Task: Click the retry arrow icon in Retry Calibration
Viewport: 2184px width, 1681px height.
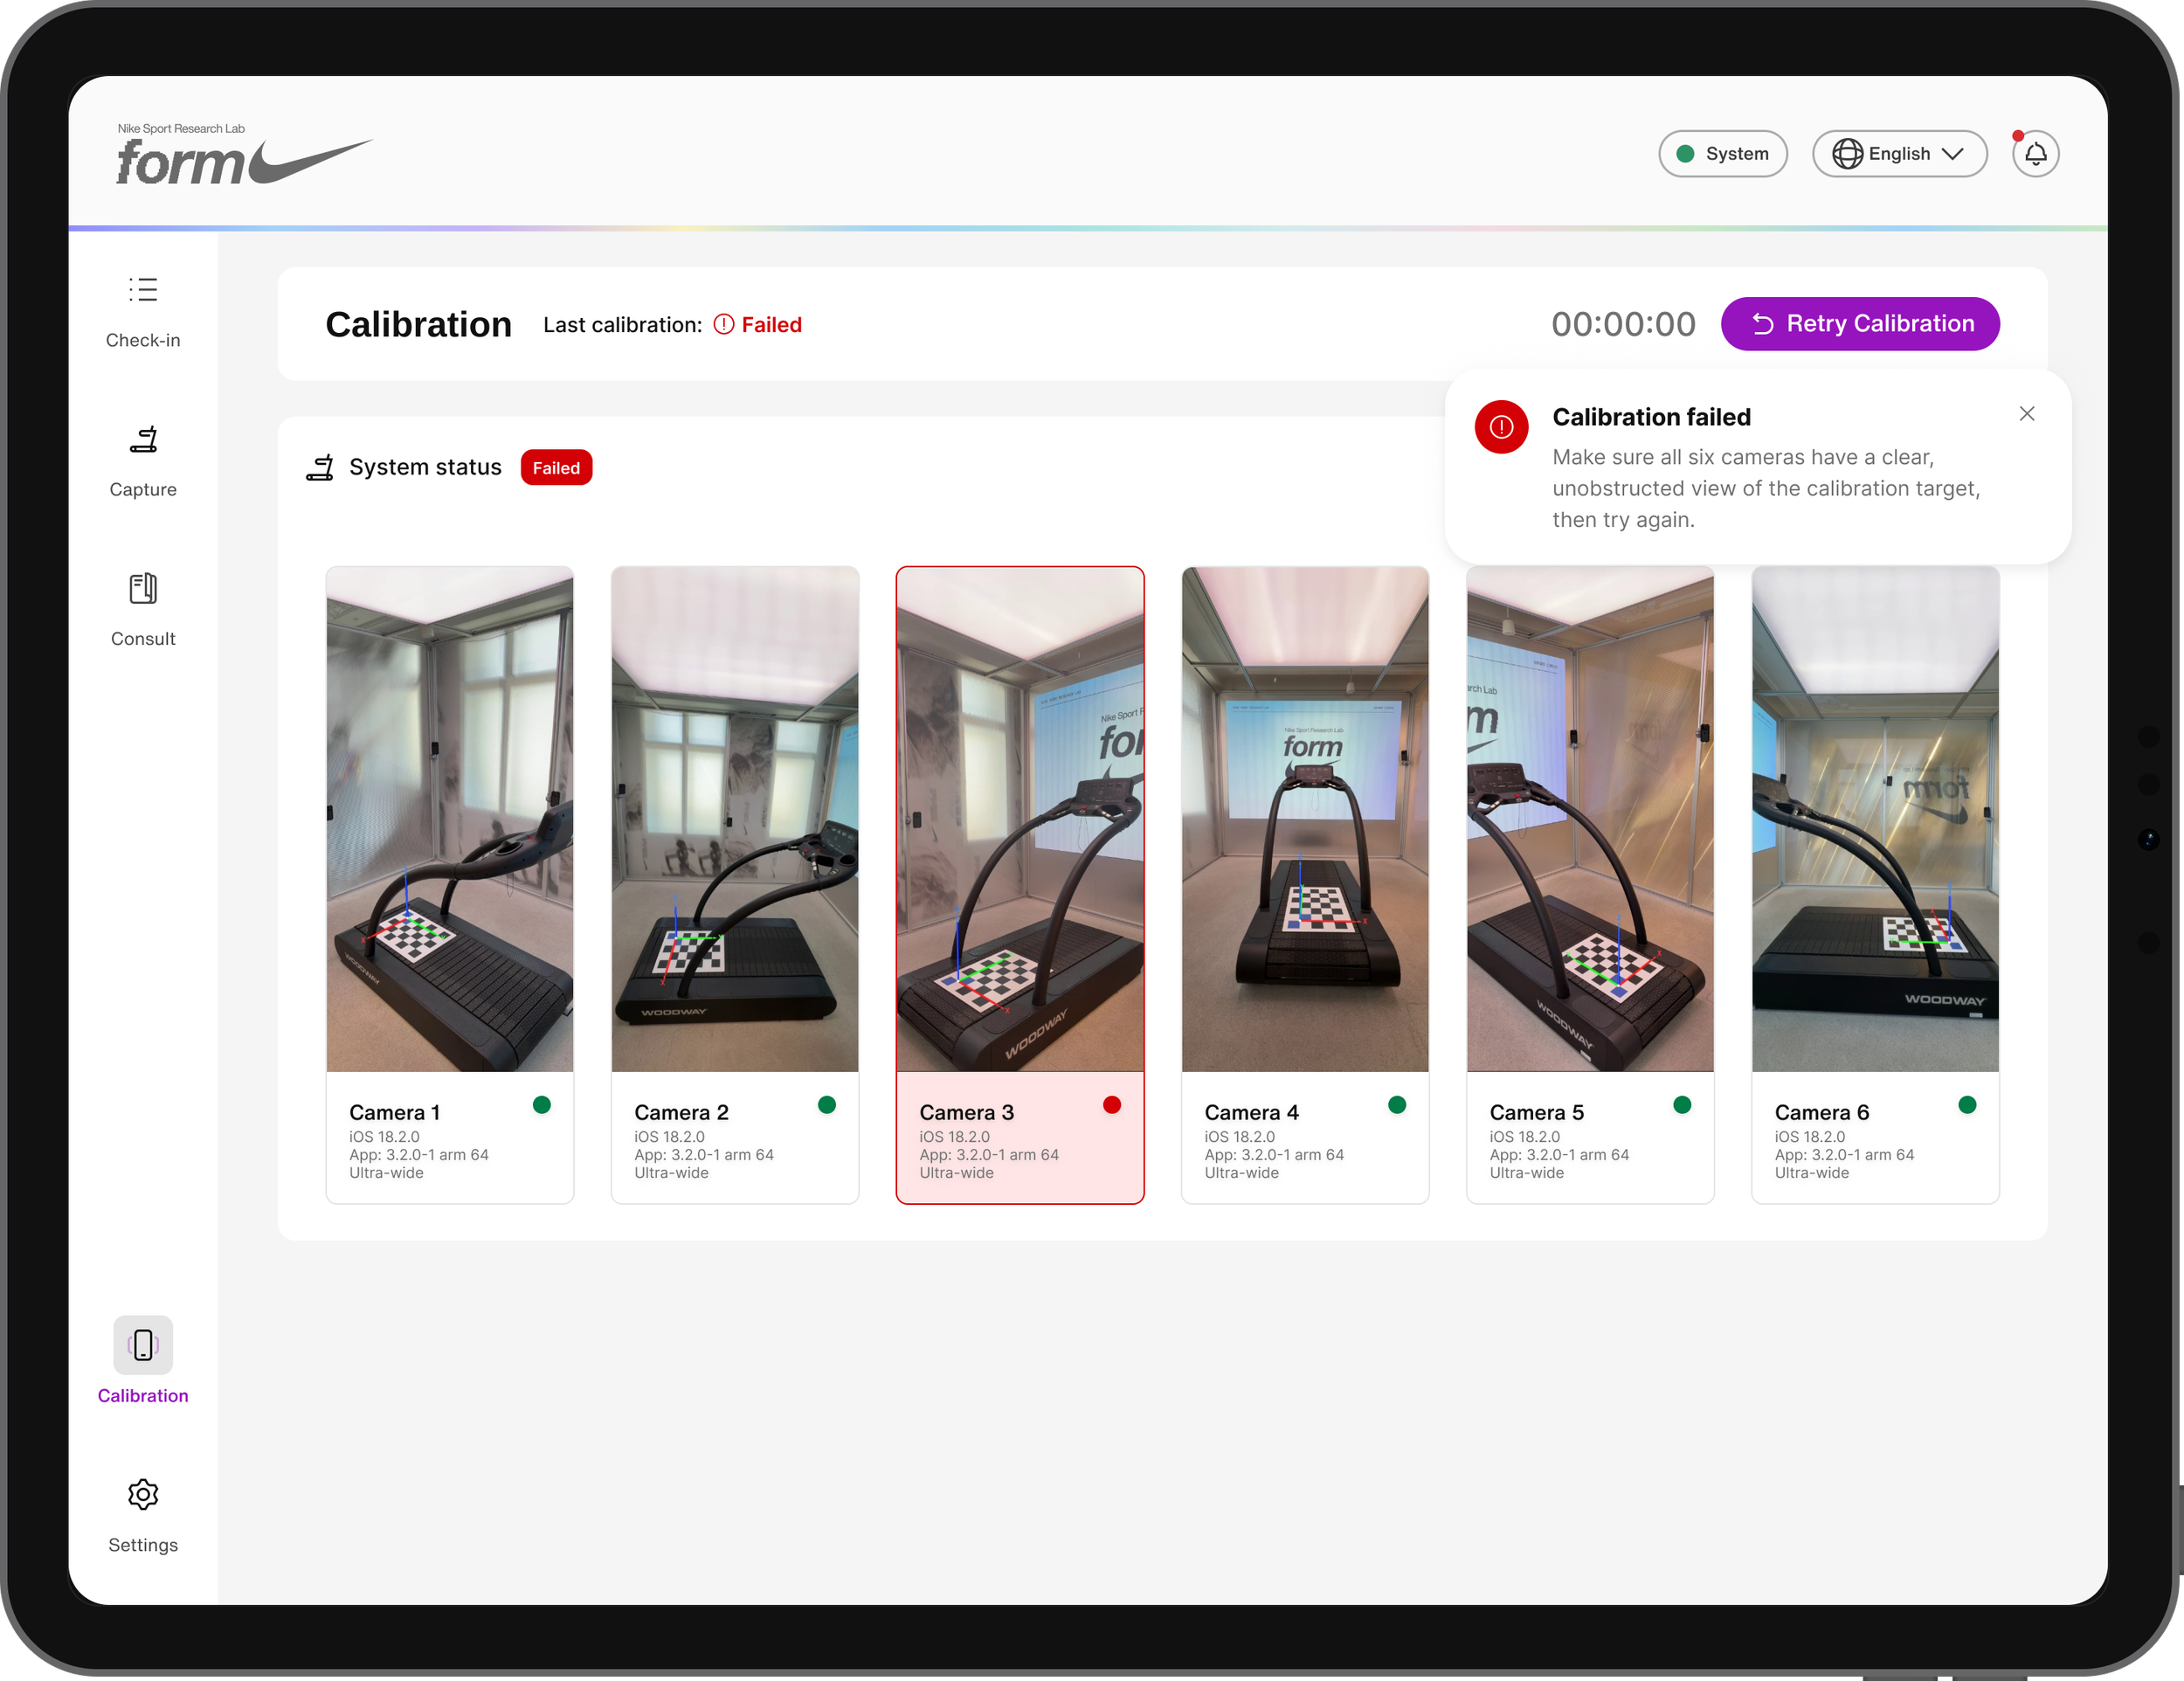Action: 1763,324
